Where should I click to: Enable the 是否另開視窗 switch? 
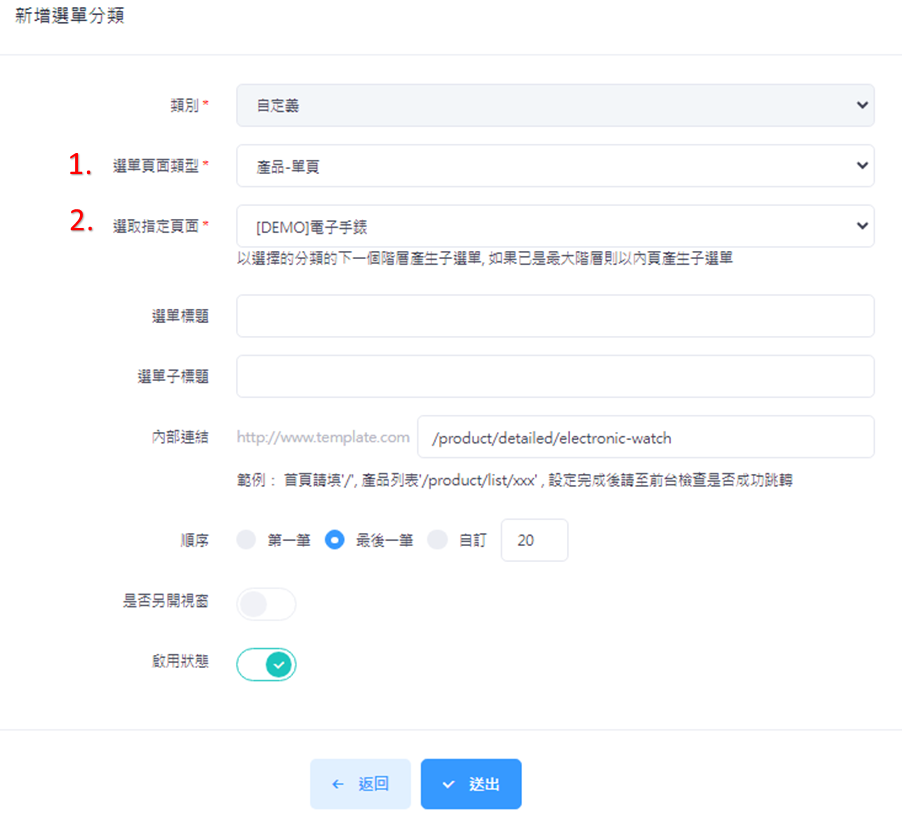[x=266, y=604]
